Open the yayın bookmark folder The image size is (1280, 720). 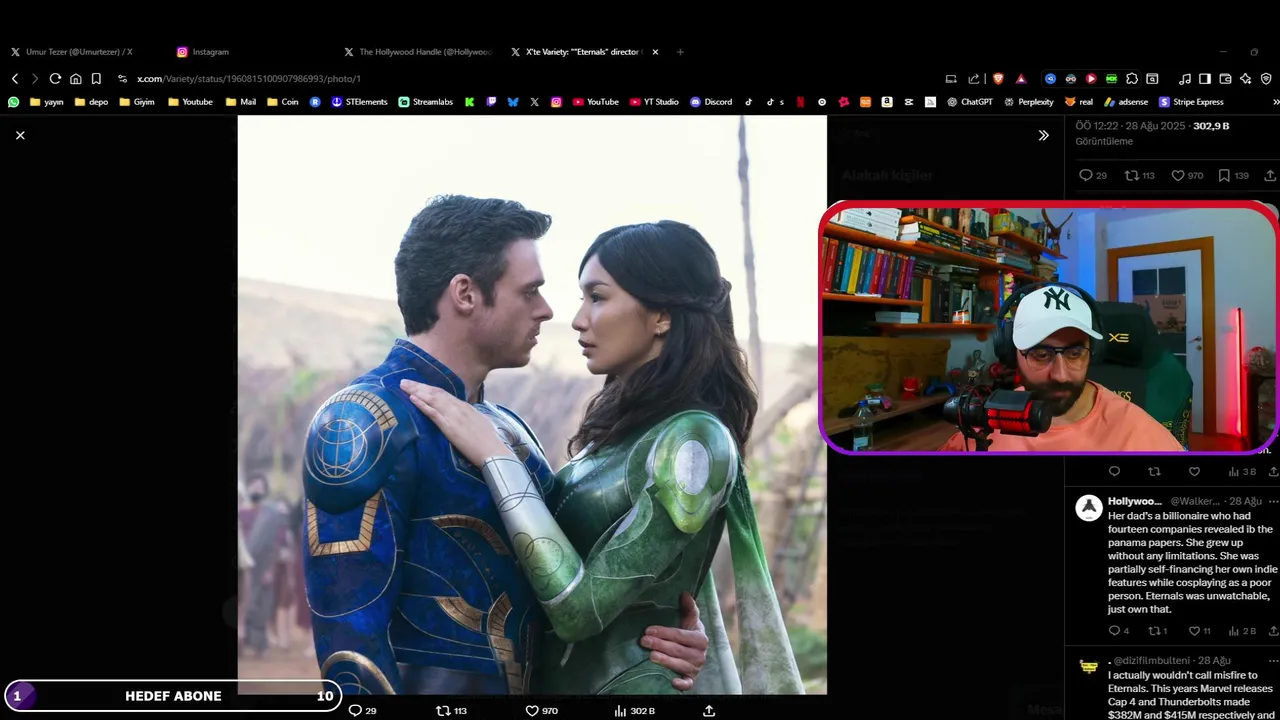(47, 102)
